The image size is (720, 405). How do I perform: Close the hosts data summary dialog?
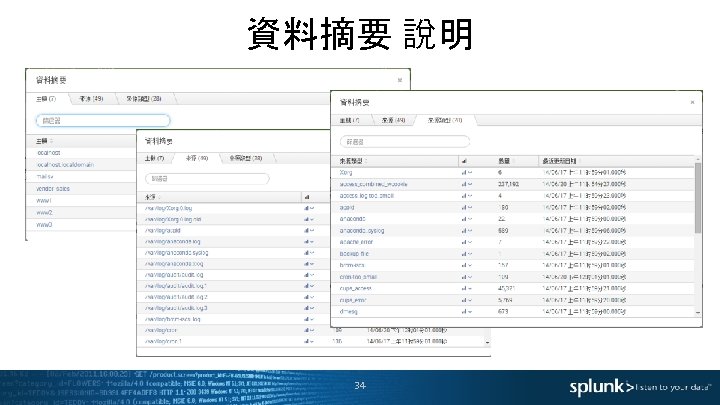click(399, 80)
